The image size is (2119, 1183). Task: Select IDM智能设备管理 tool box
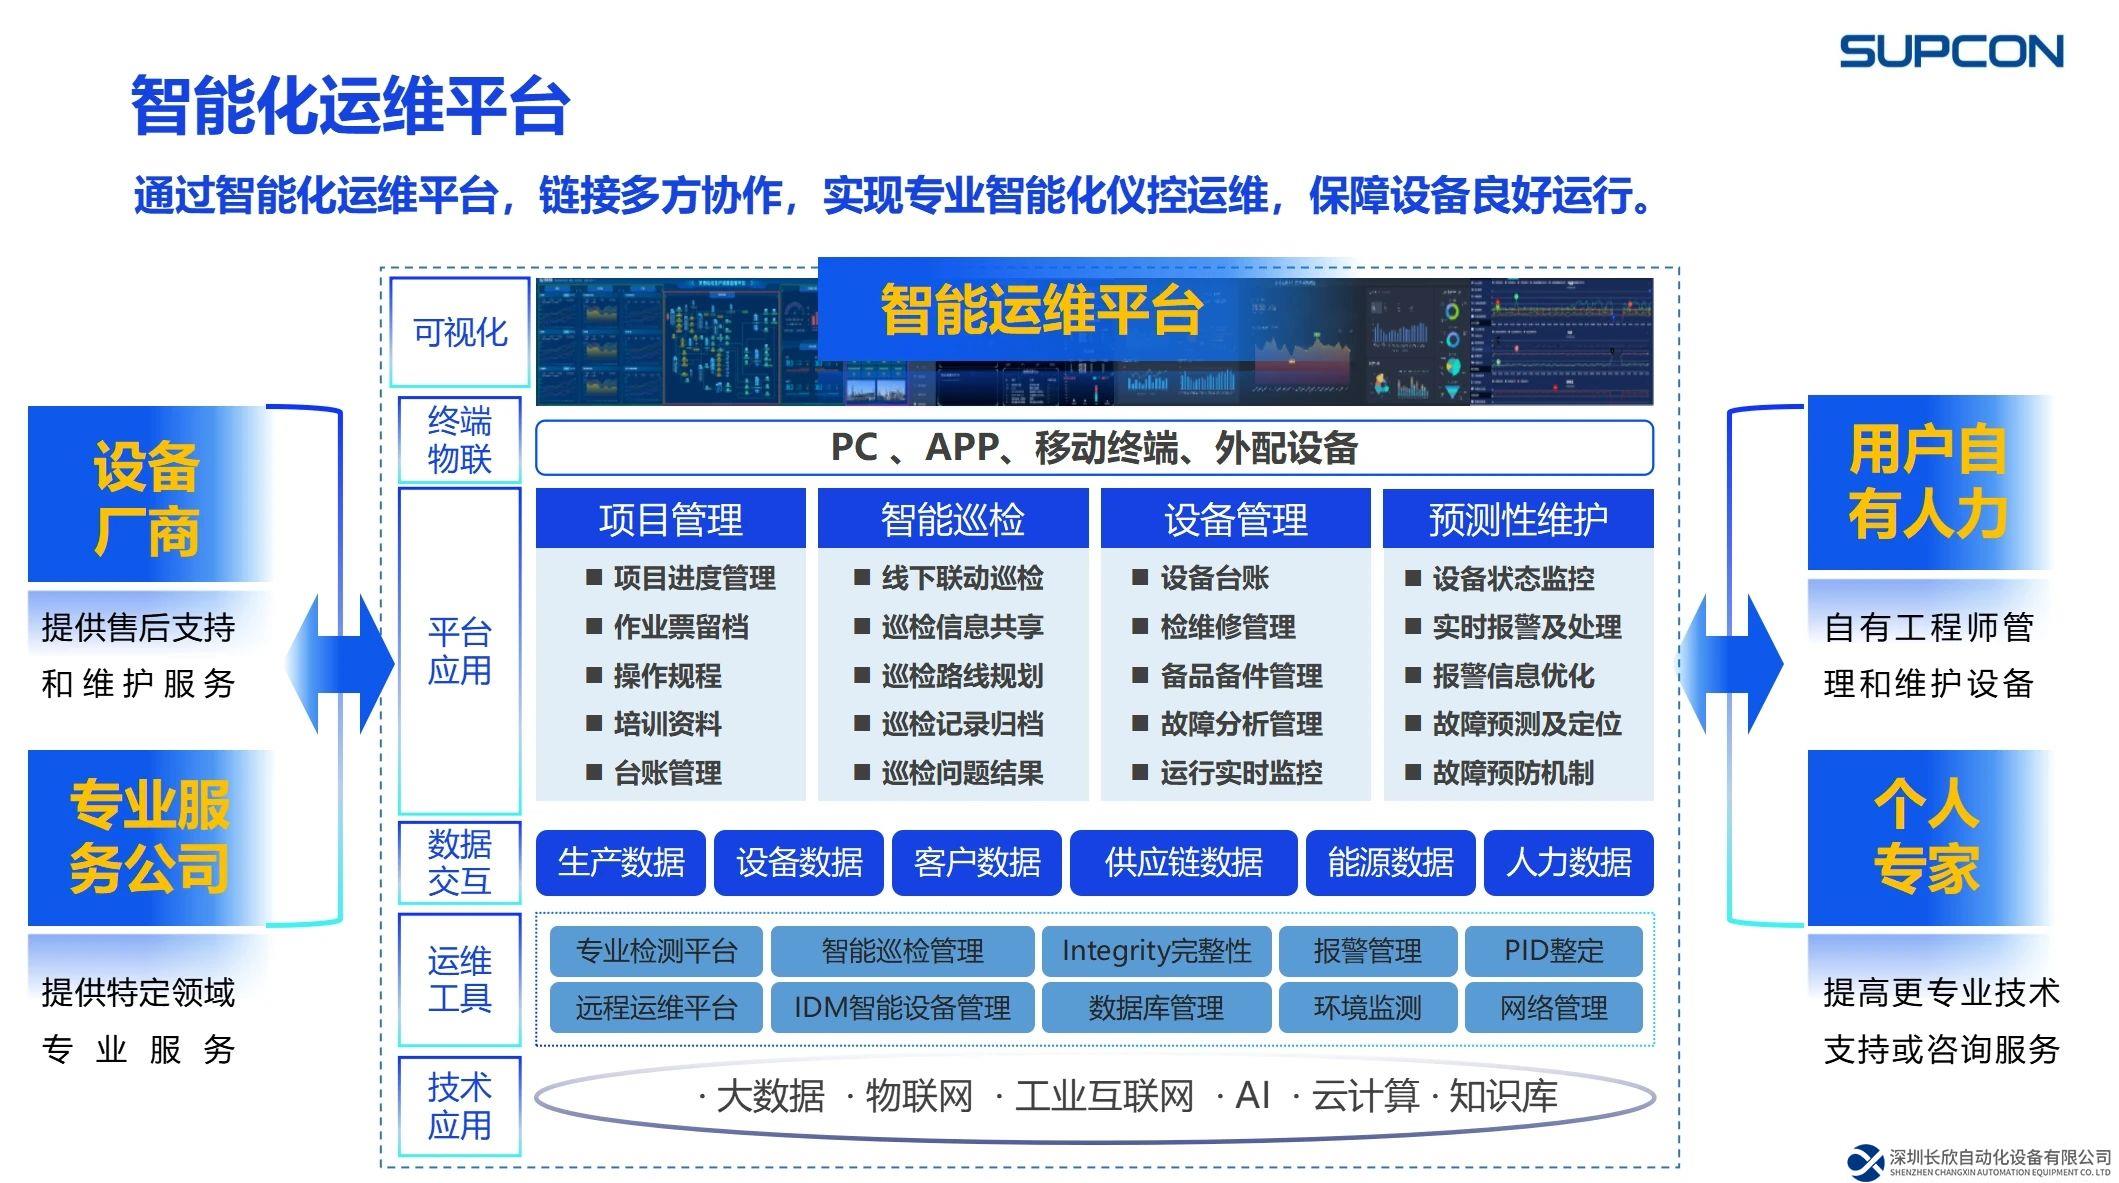pos(902,1007)
